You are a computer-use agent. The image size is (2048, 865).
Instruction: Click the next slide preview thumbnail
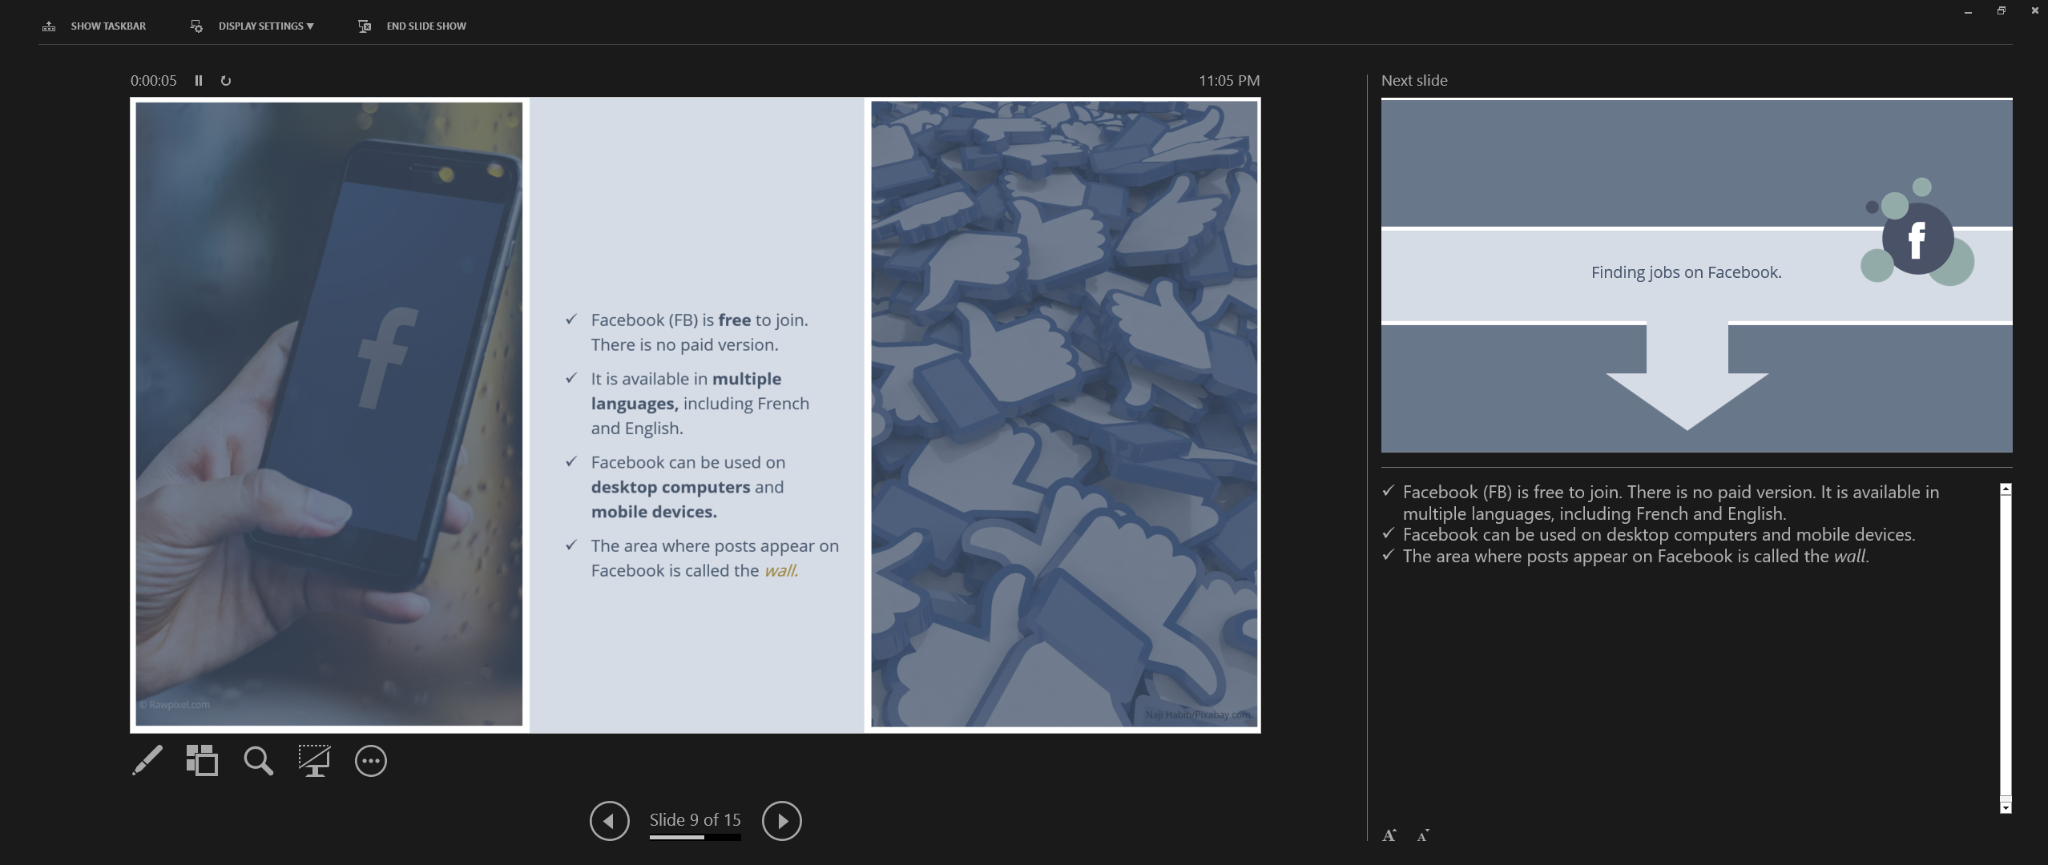click(x=1696, y=275)
